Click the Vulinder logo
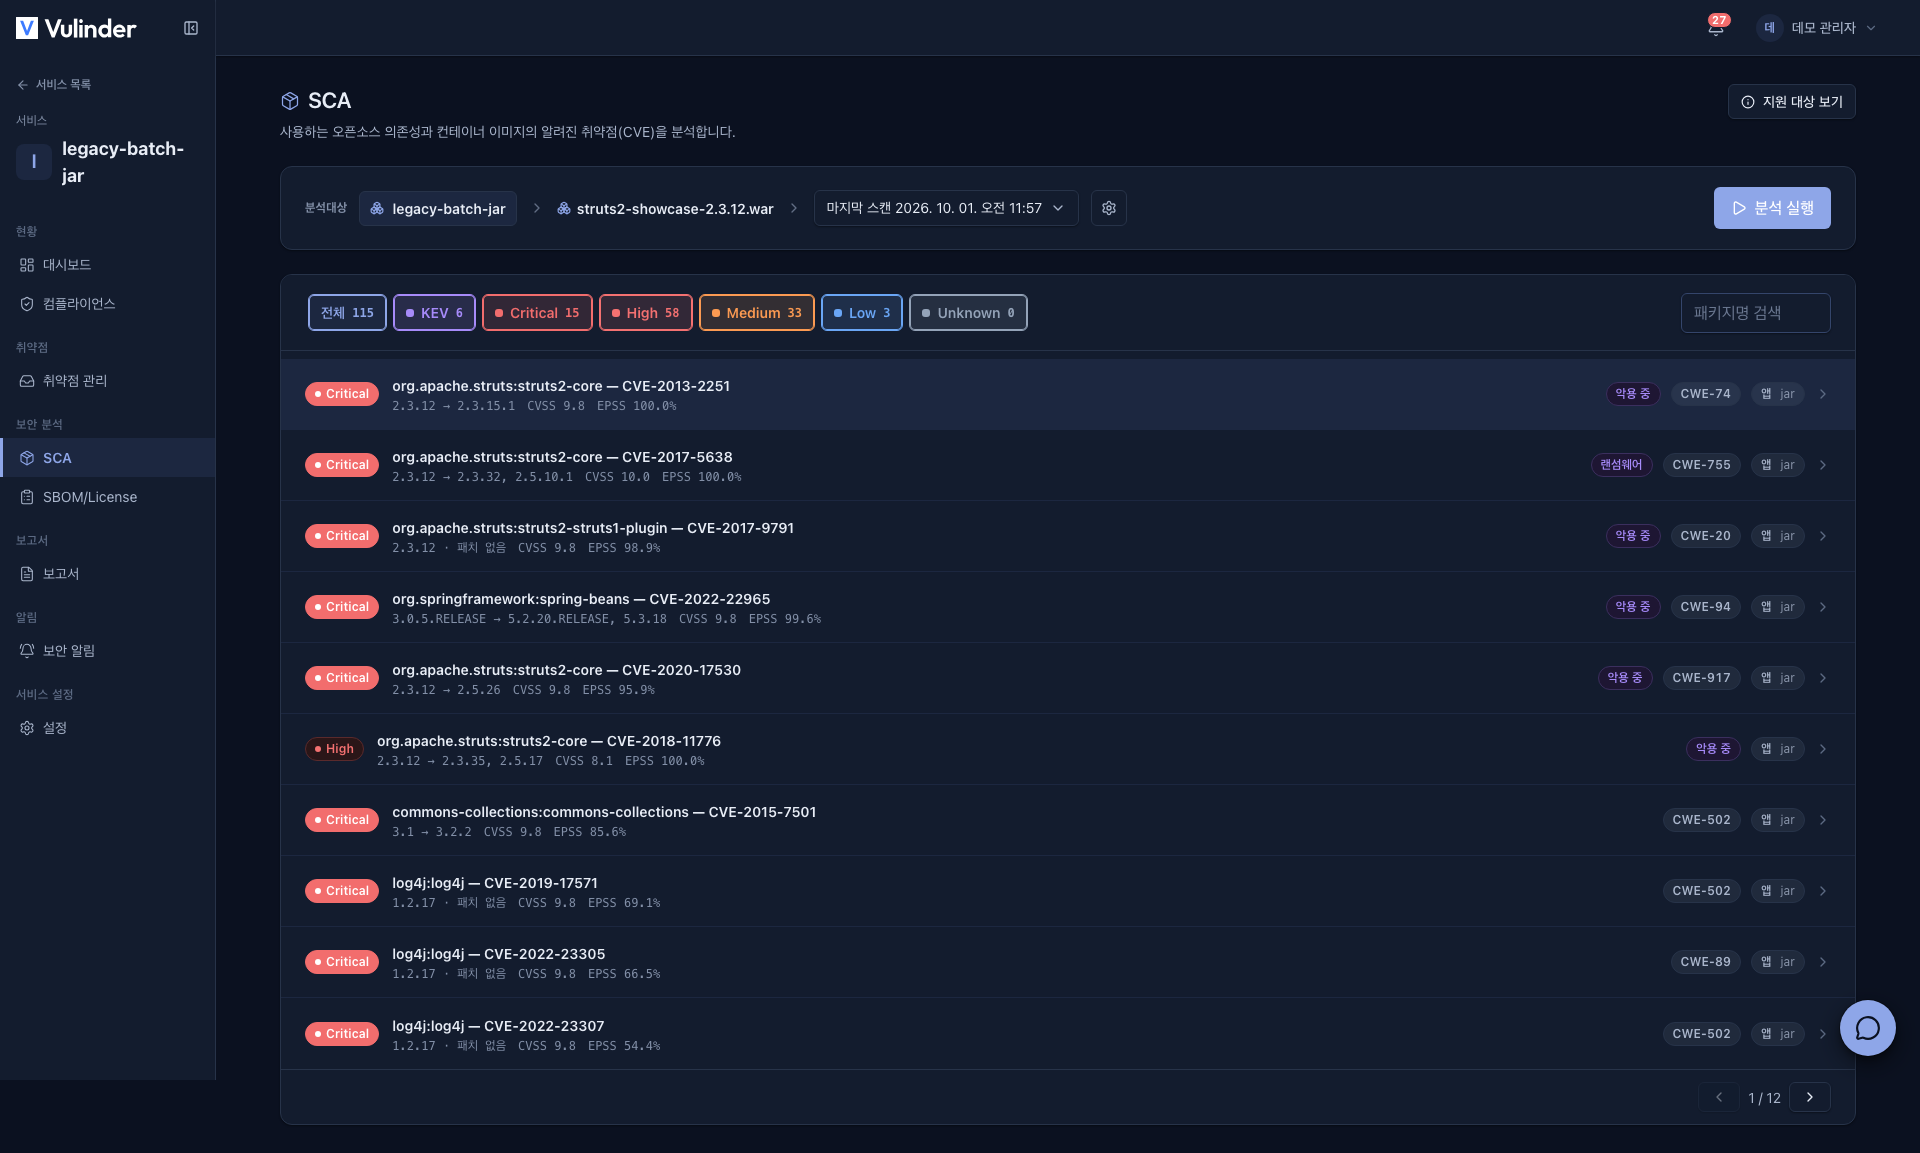Image resolution: width=1920 pixels, height=1153 pixels. (76, 28)
